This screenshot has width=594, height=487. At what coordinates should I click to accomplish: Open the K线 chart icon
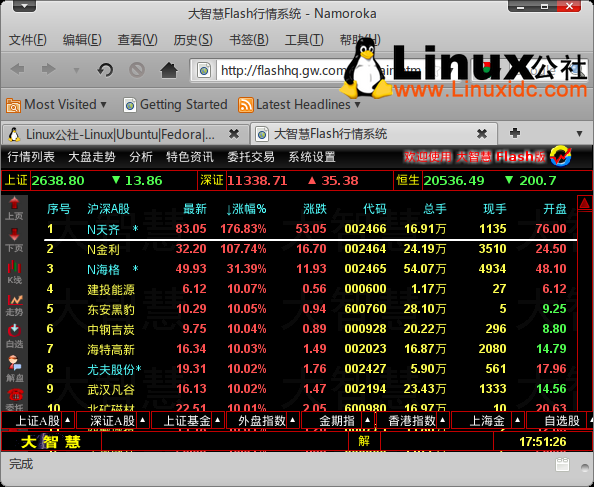[14, 272]
